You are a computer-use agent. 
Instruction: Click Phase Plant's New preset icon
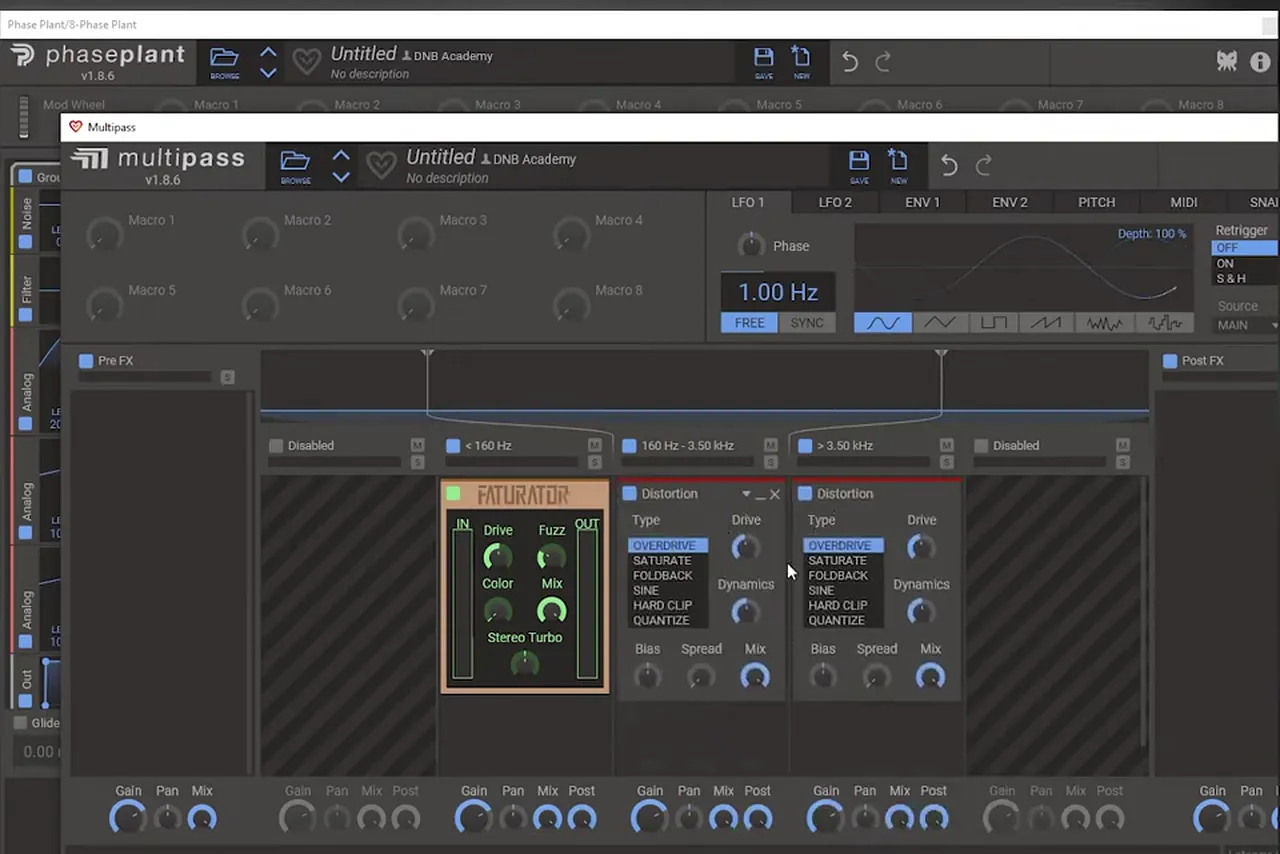tap(801, 62)
